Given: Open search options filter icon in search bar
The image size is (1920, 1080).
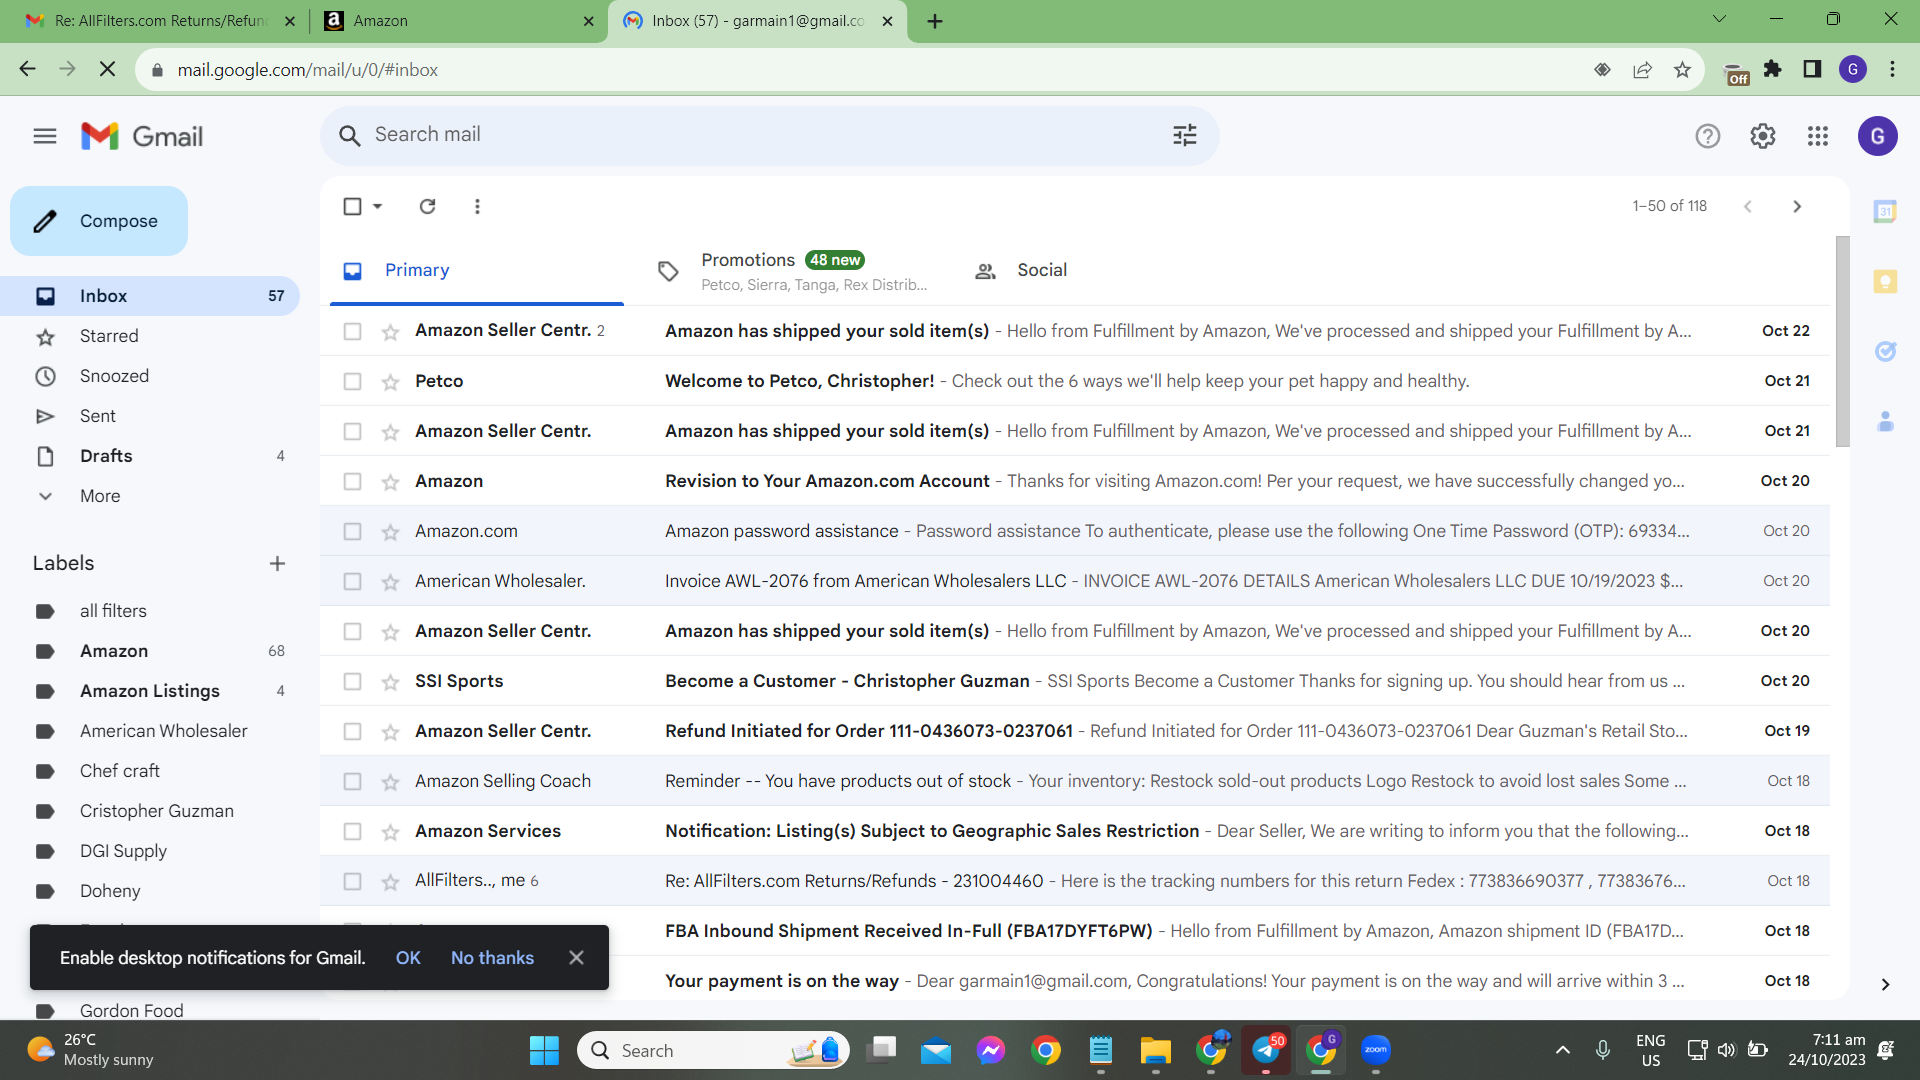Looking at the screenshot, I should coord(1185,135).
